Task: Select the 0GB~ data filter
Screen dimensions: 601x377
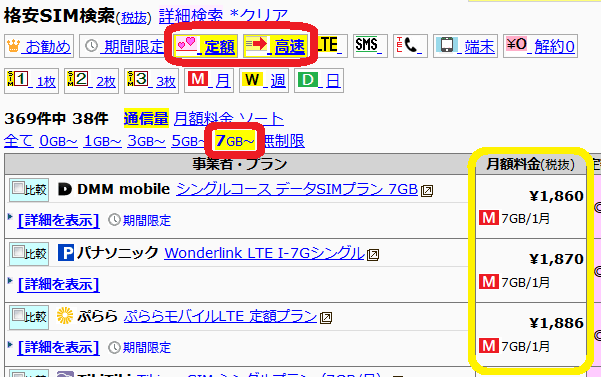Action: coord(59,141)
